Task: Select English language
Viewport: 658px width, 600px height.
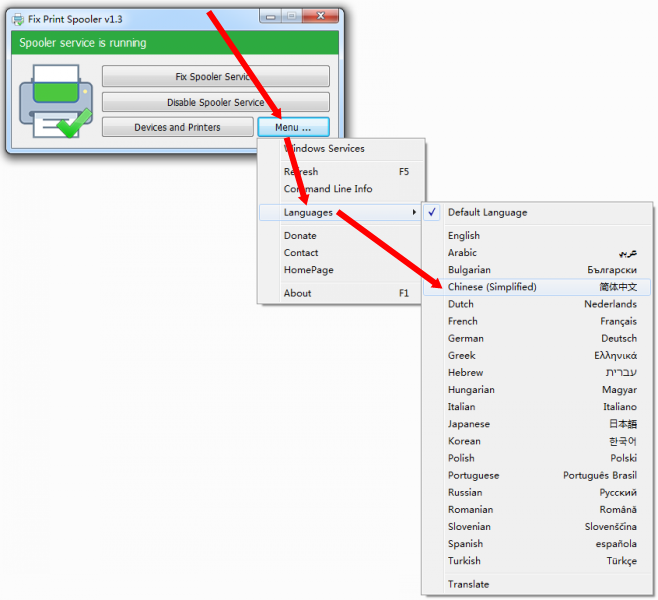Action: click(537, 236)
